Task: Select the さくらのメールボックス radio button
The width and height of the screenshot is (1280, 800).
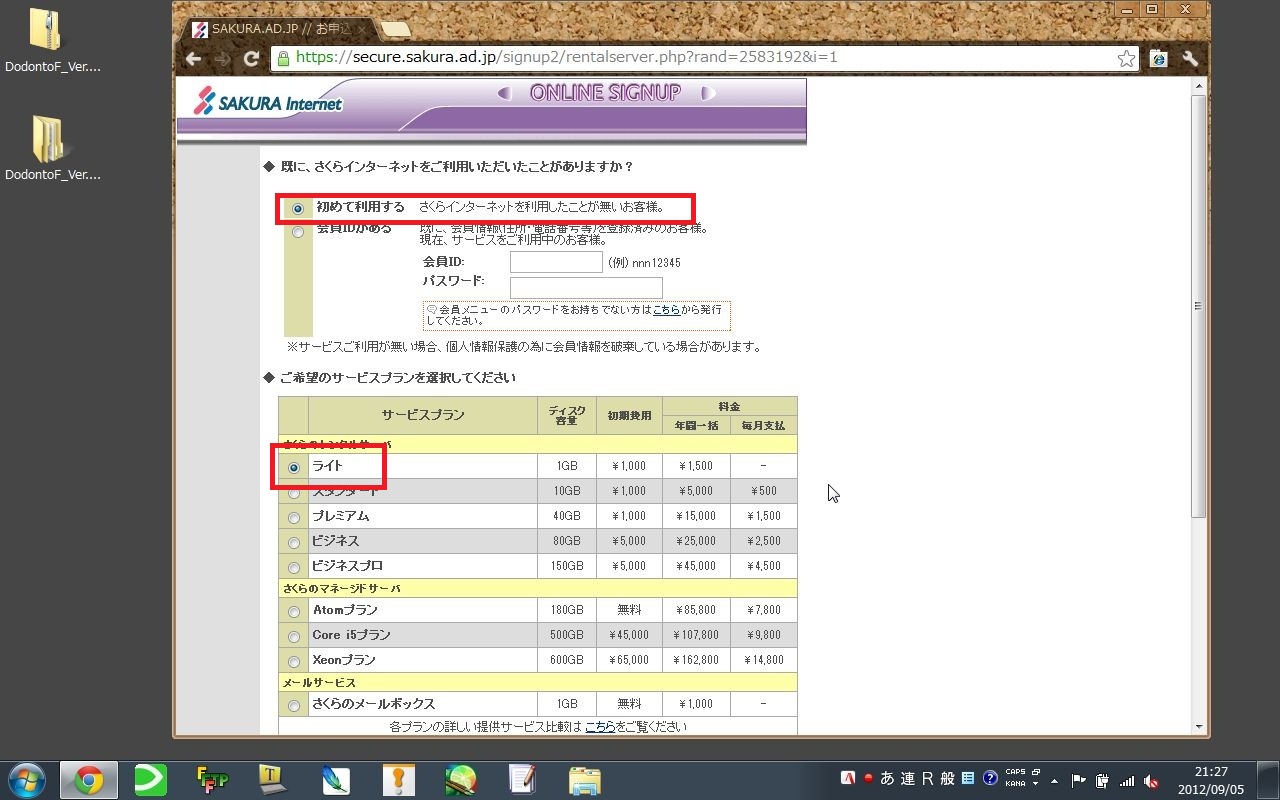Action: [293, 706]
